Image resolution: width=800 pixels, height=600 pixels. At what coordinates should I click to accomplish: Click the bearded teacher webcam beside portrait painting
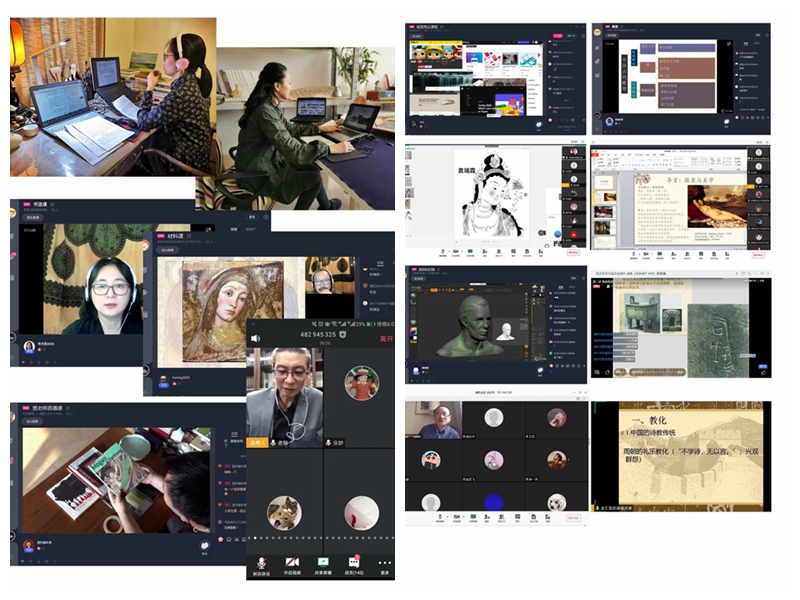[324, 282]
